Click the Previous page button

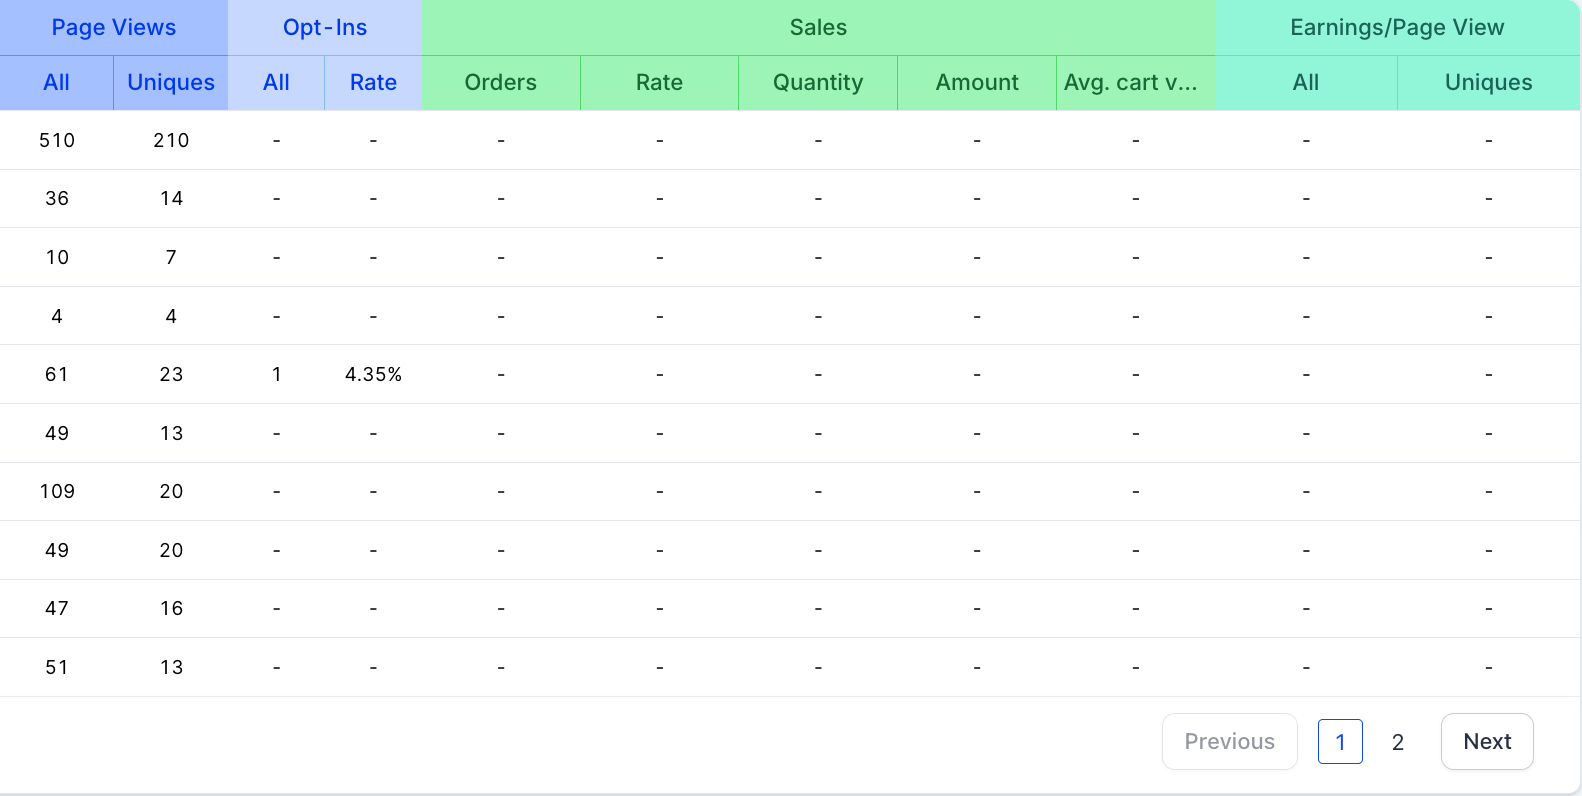1229,741
